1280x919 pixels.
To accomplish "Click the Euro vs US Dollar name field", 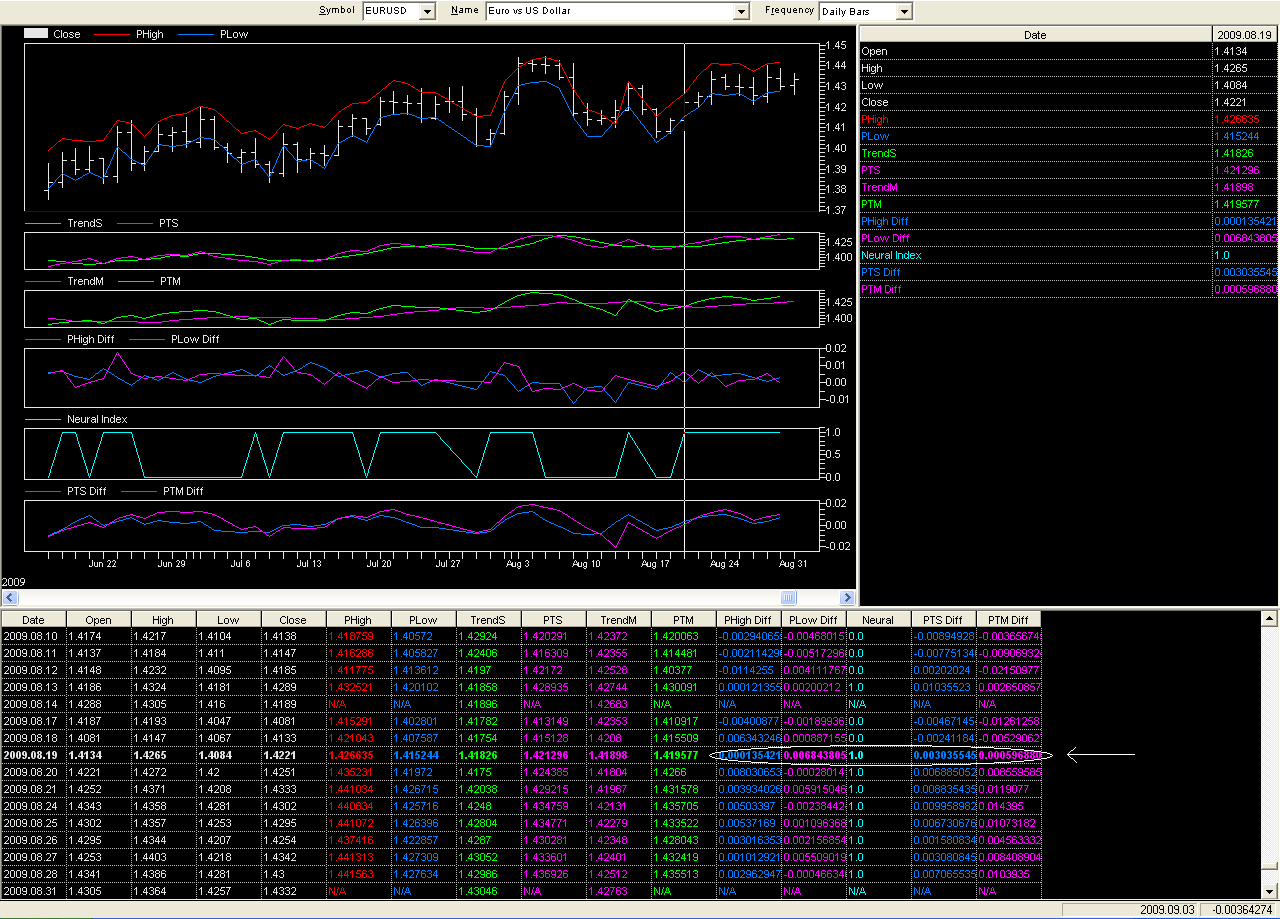I will click(609, 11).
